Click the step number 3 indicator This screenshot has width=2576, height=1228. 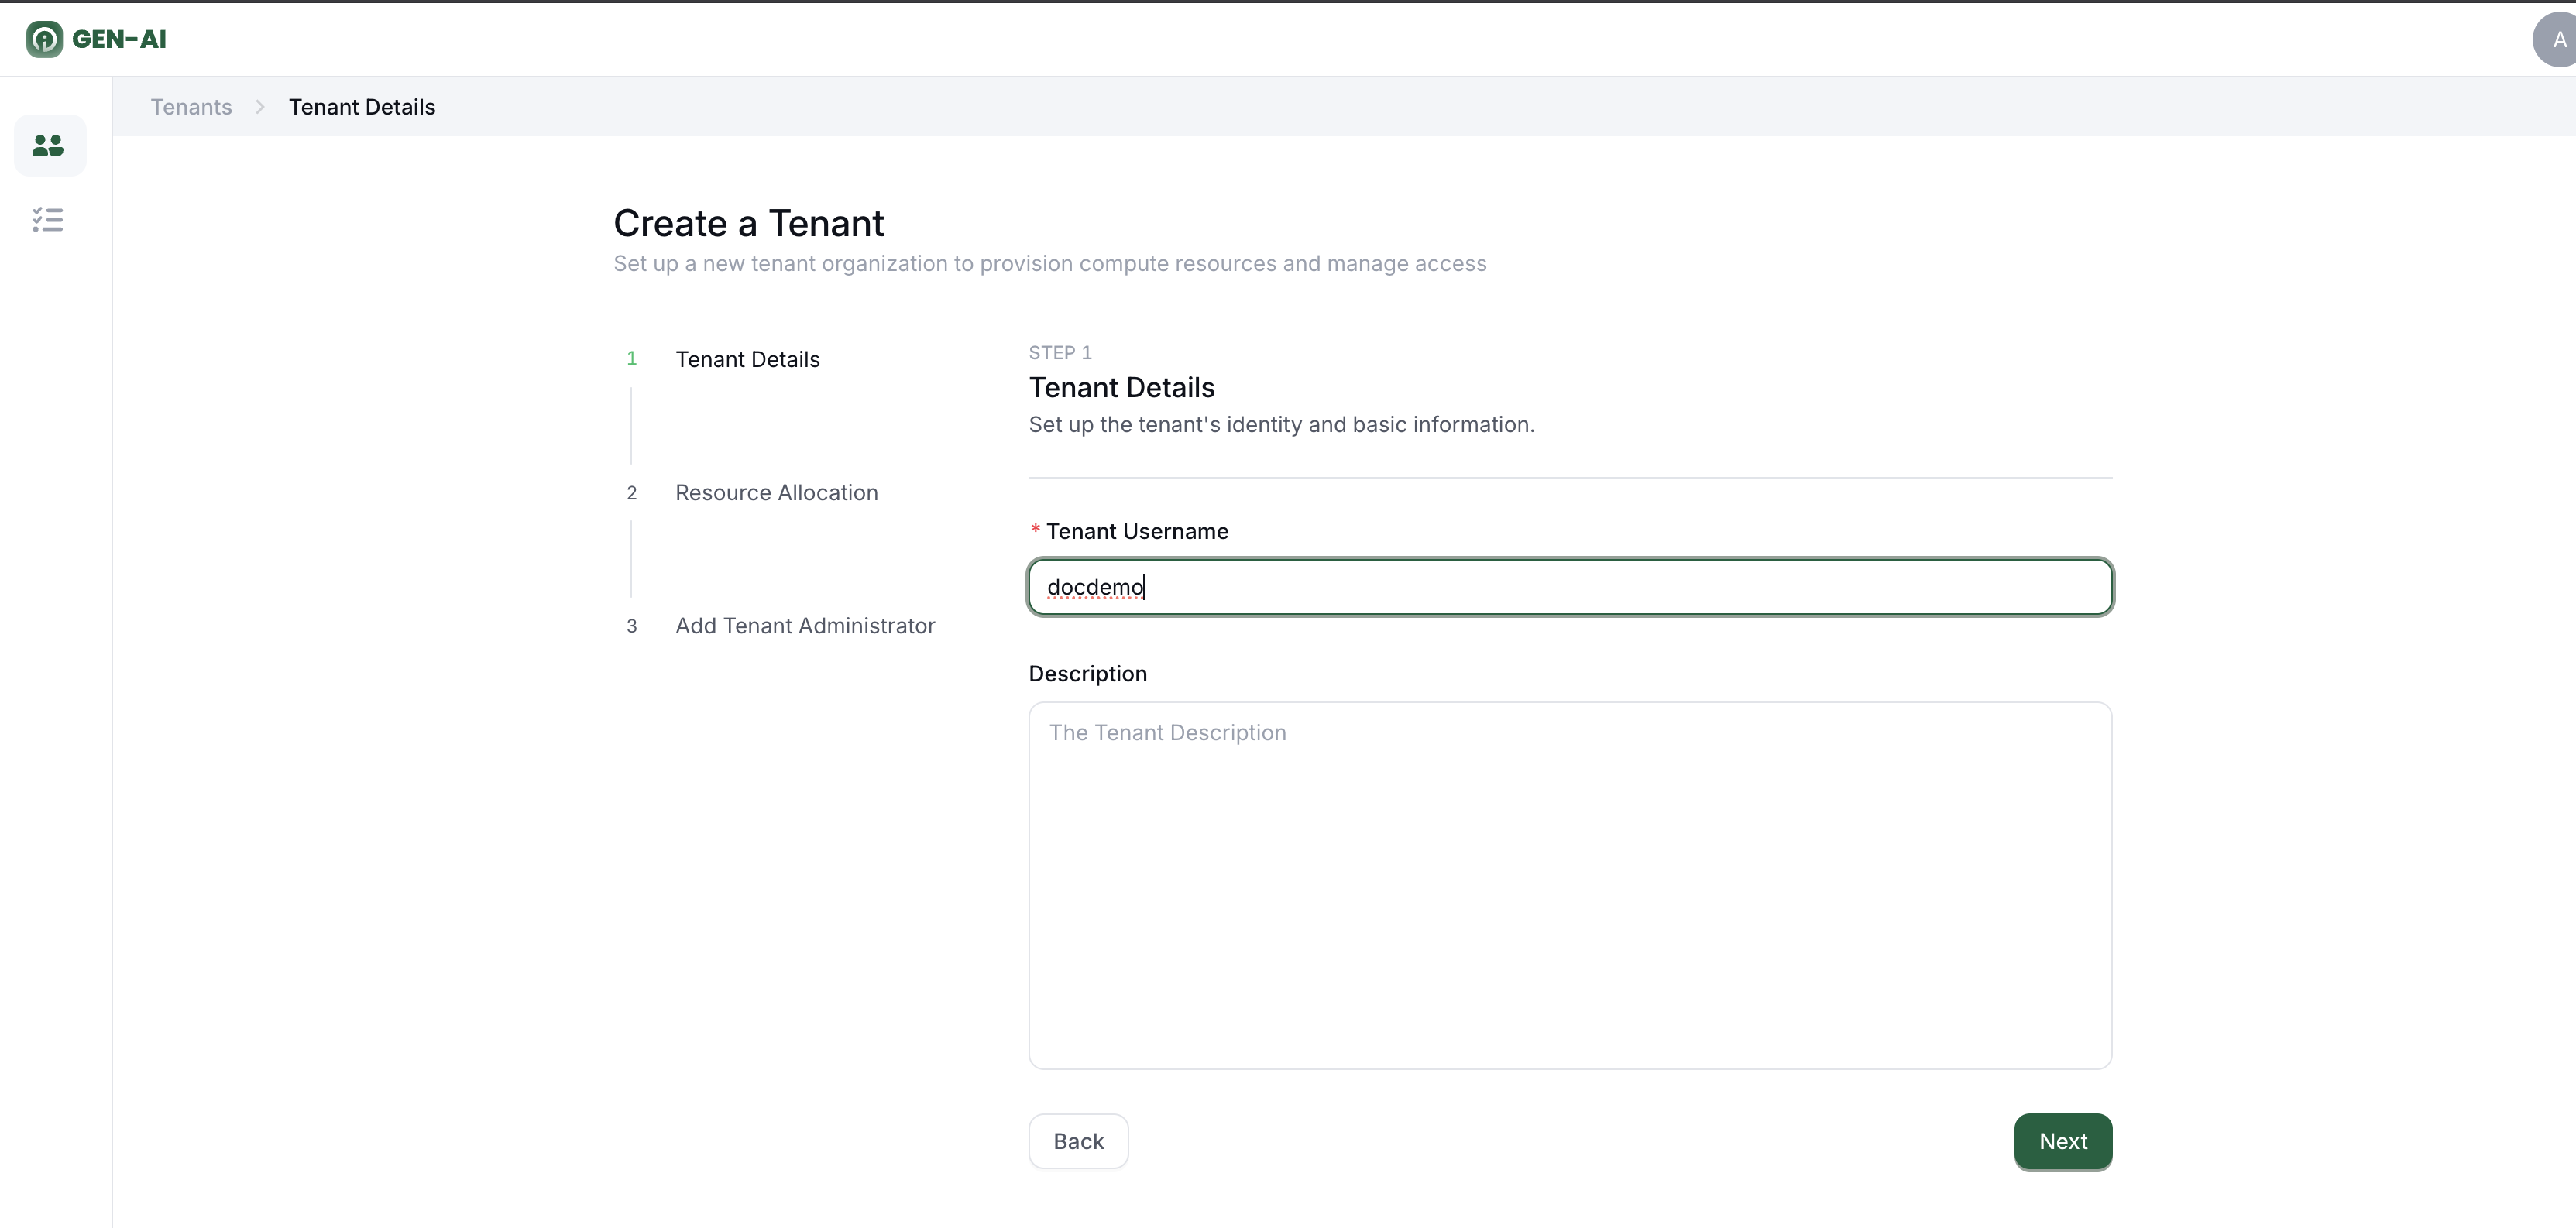pos(631,626)
